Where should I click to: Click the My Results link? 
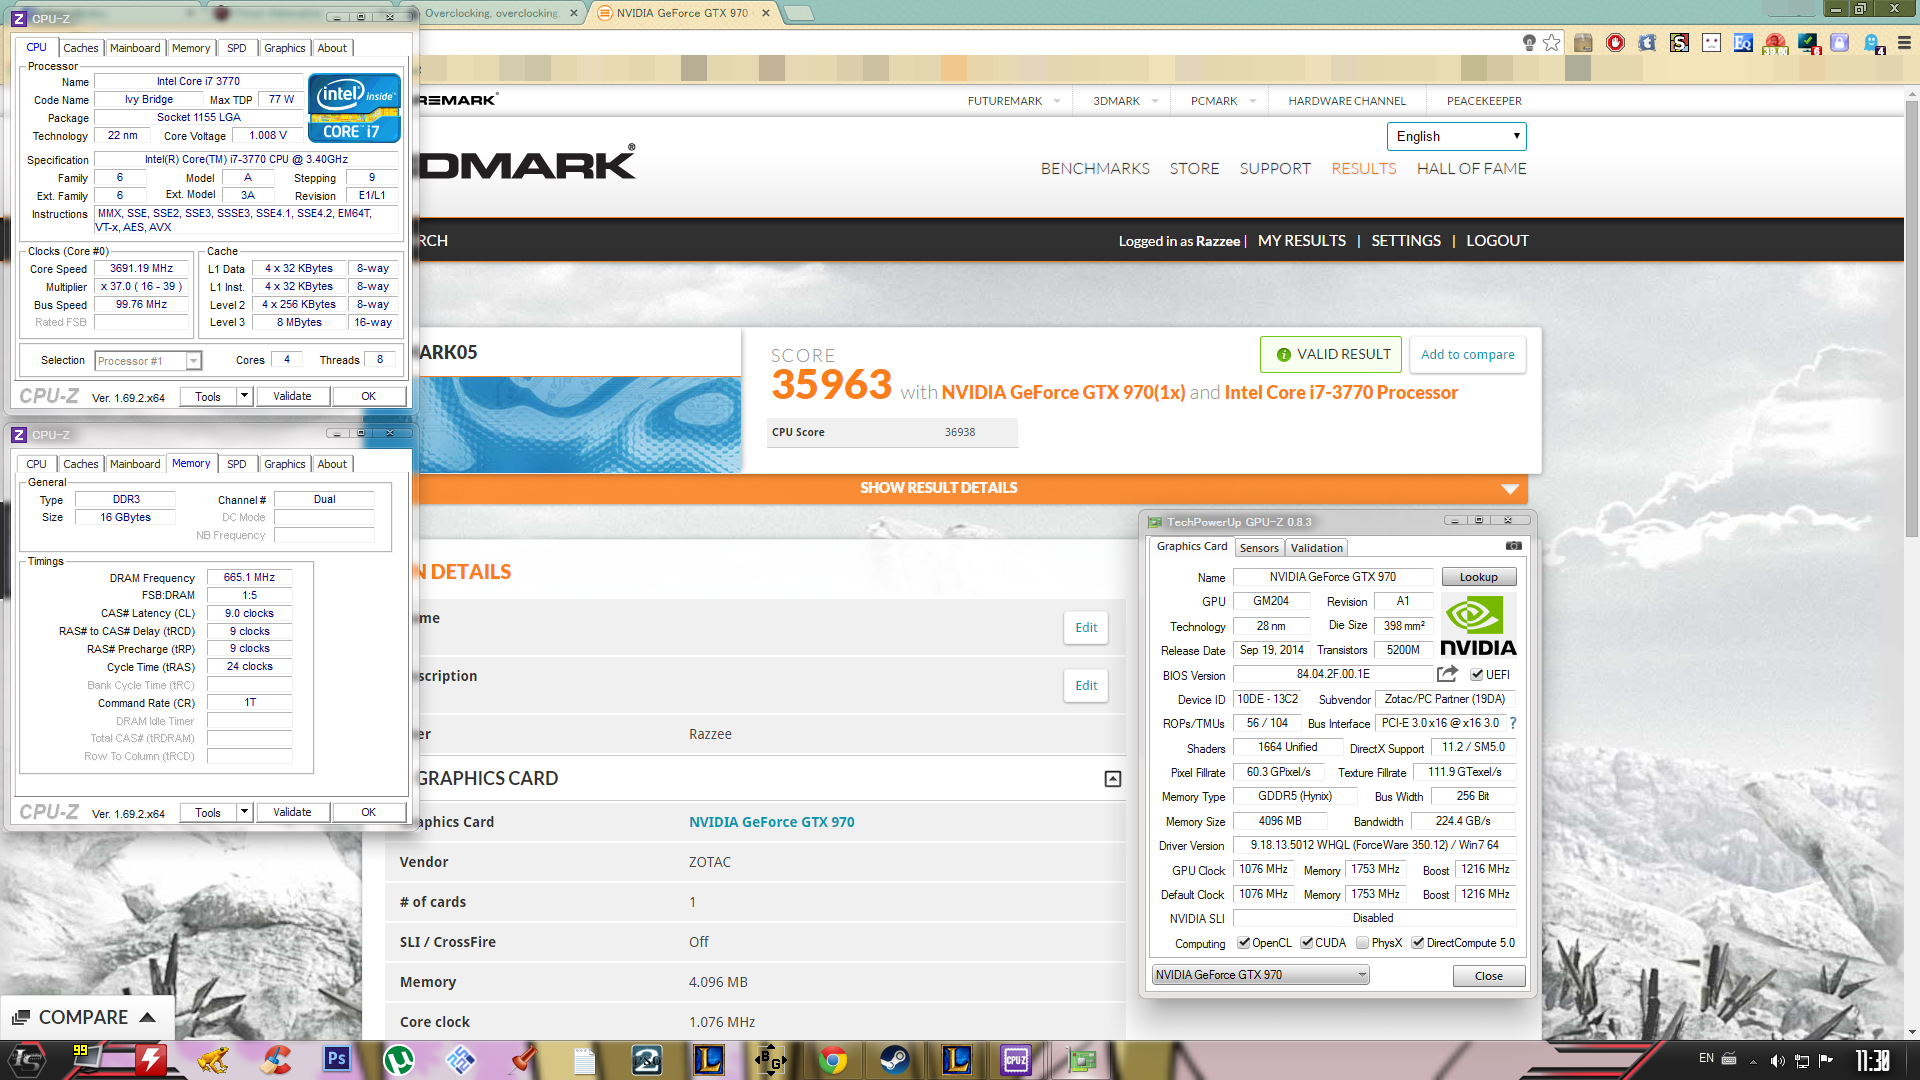click(1301, 241)
